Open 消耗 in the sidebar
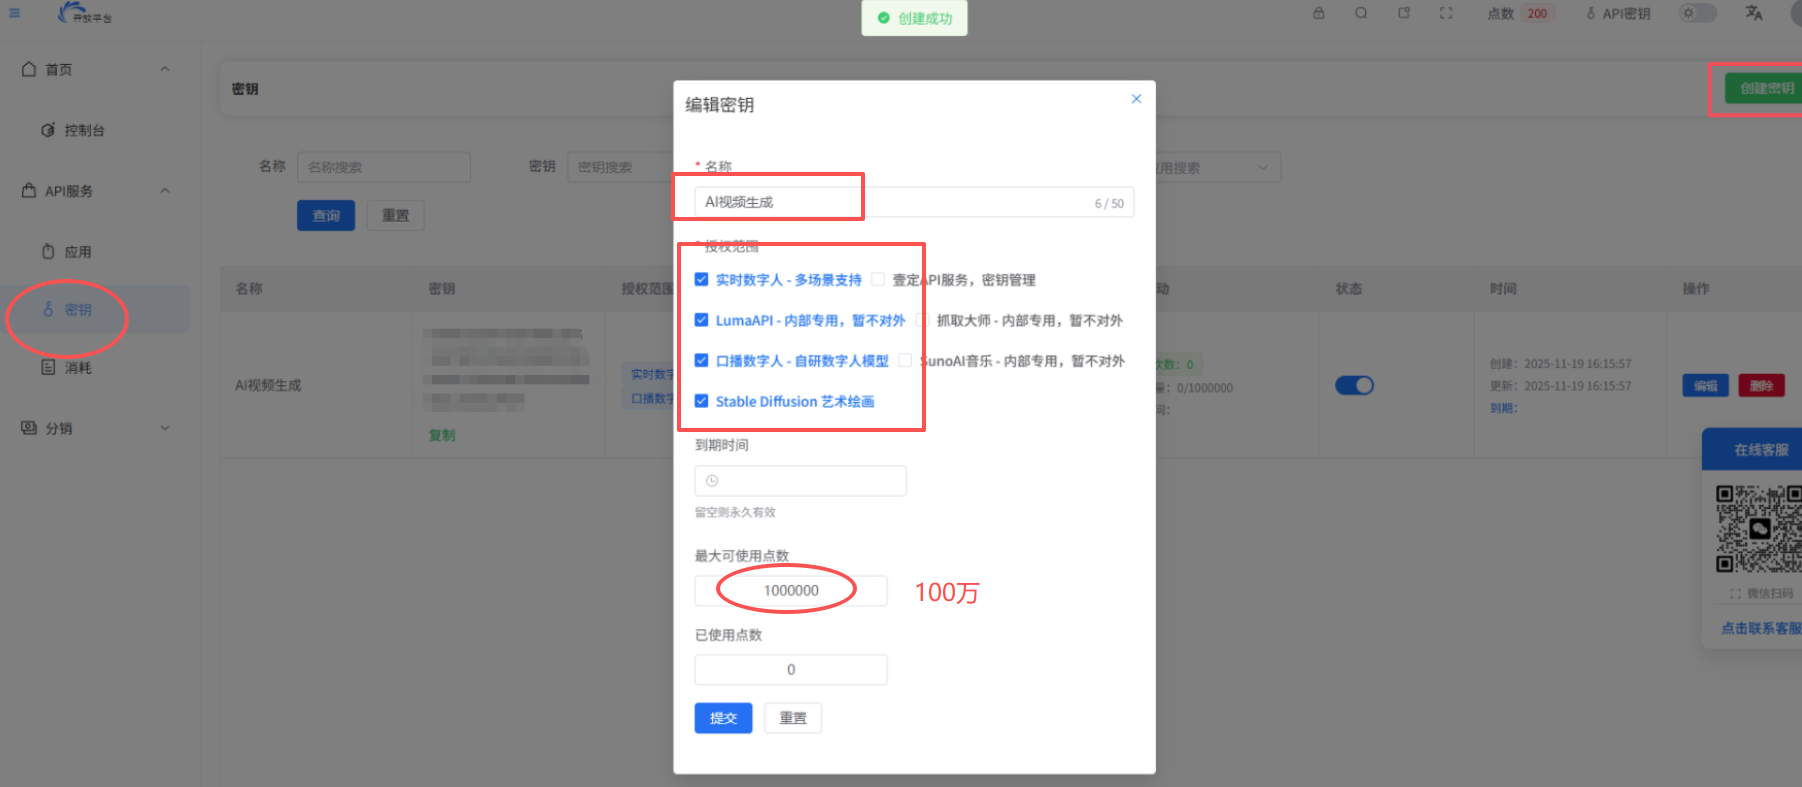 (x=77, y=368)
